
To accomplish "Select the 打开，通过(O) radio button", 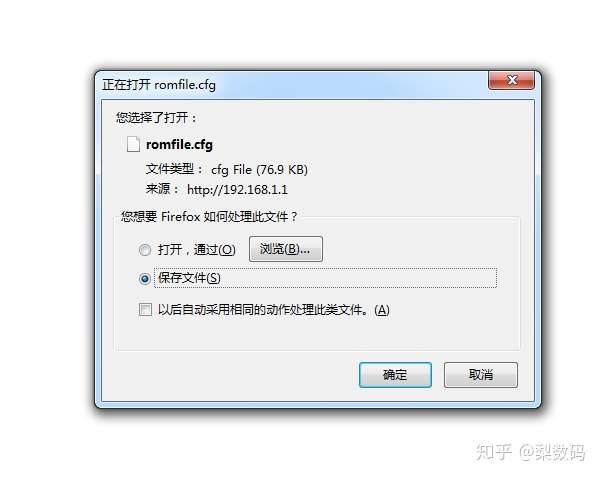I will [145, 250].
